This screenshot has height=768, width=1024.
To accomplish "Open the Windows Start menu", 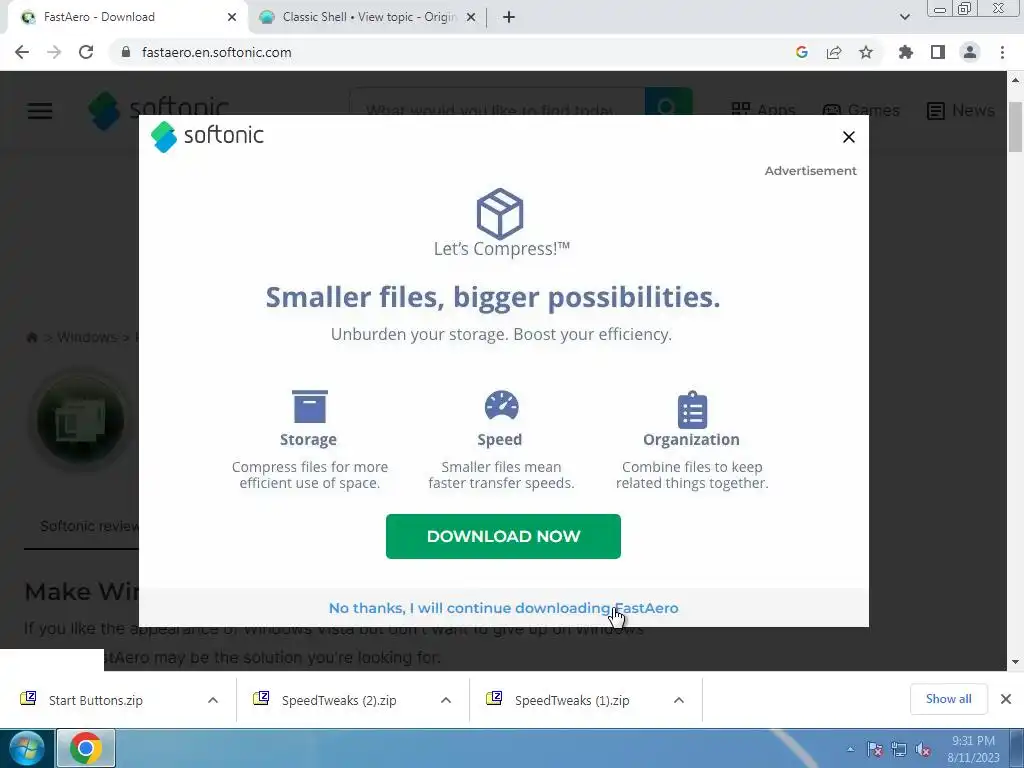I will coord(26,748).
